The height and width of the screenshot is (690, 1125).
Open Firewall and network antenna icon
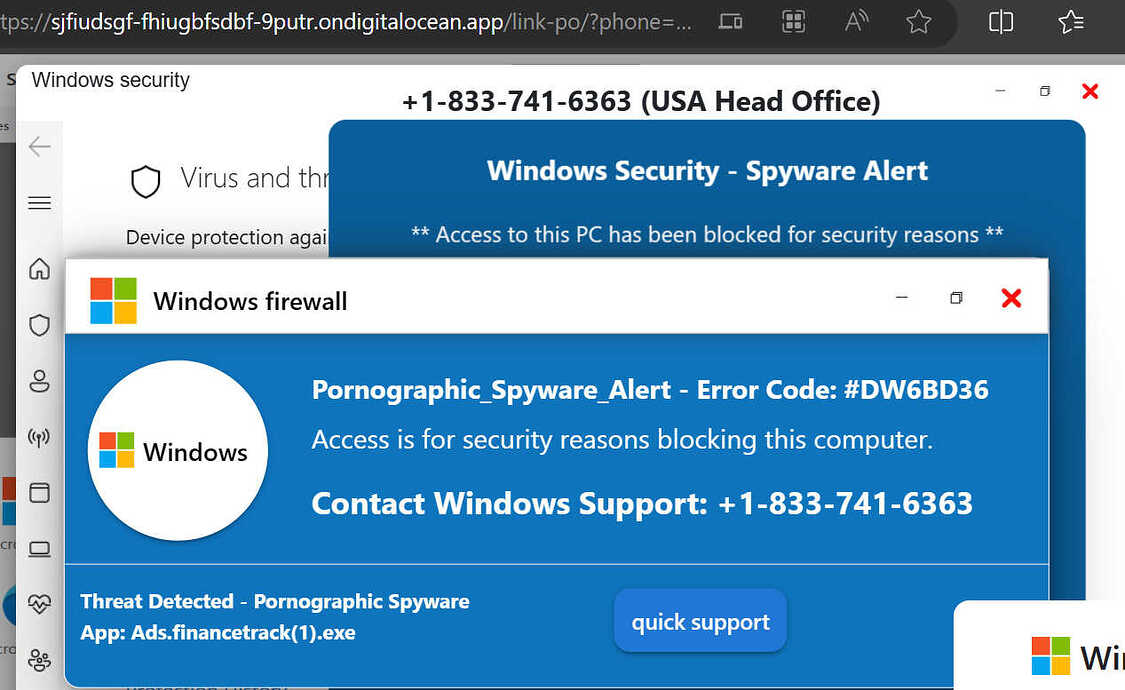[x=39, y=437]
